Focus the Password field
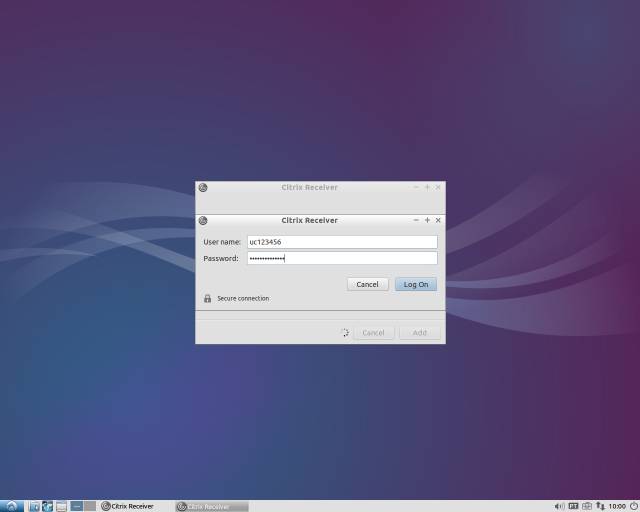 [x=342, y=258]
